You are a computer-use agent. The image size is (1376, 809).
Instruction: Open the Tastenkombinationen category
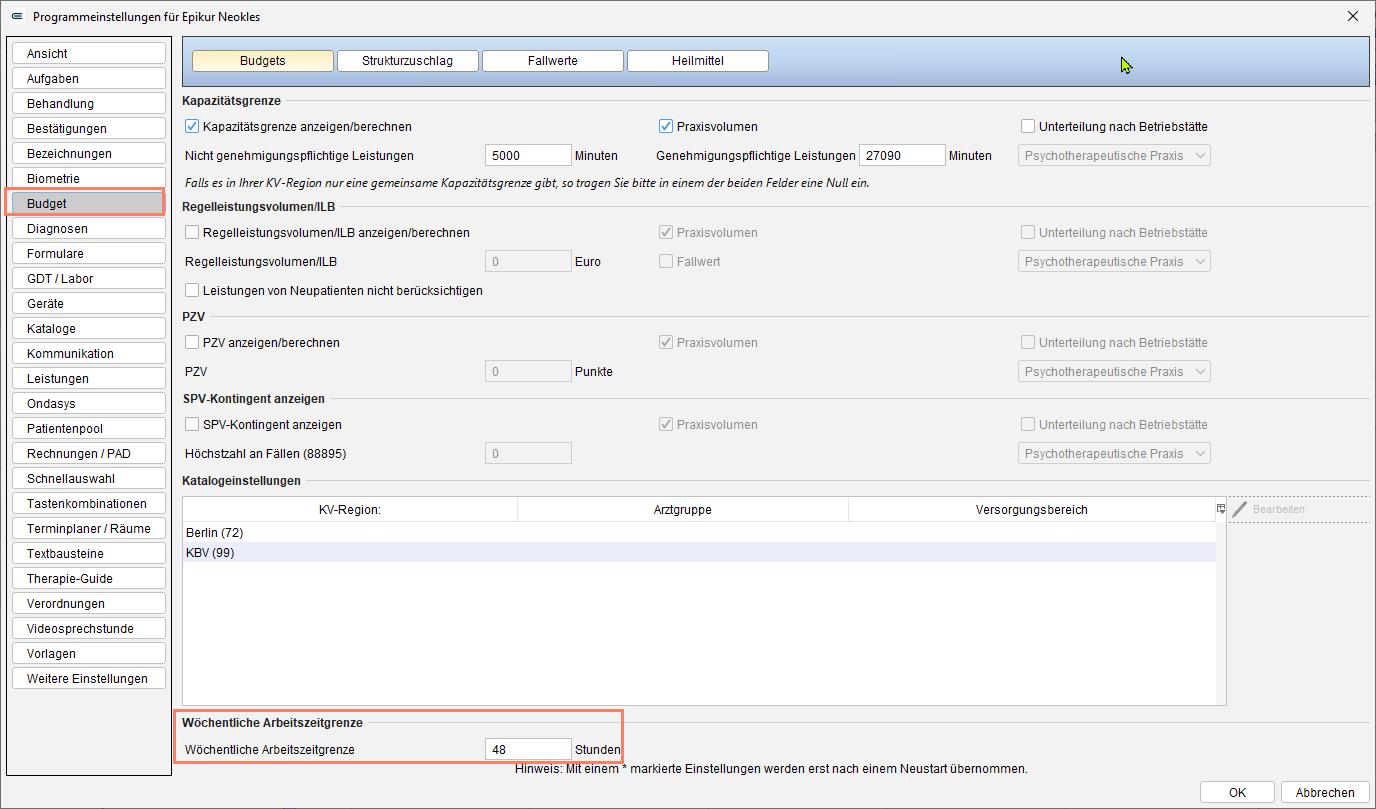pyautogui.click(x=89, y=504)
